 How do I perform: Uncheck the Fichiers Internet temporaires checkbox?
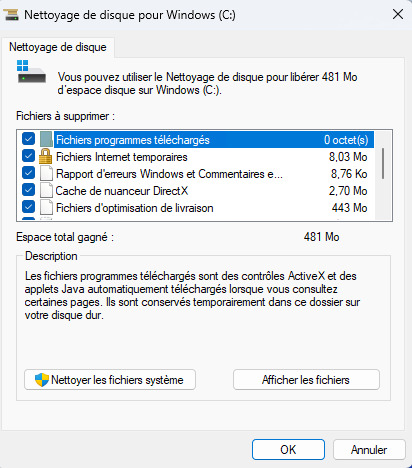tap(28, 156)
